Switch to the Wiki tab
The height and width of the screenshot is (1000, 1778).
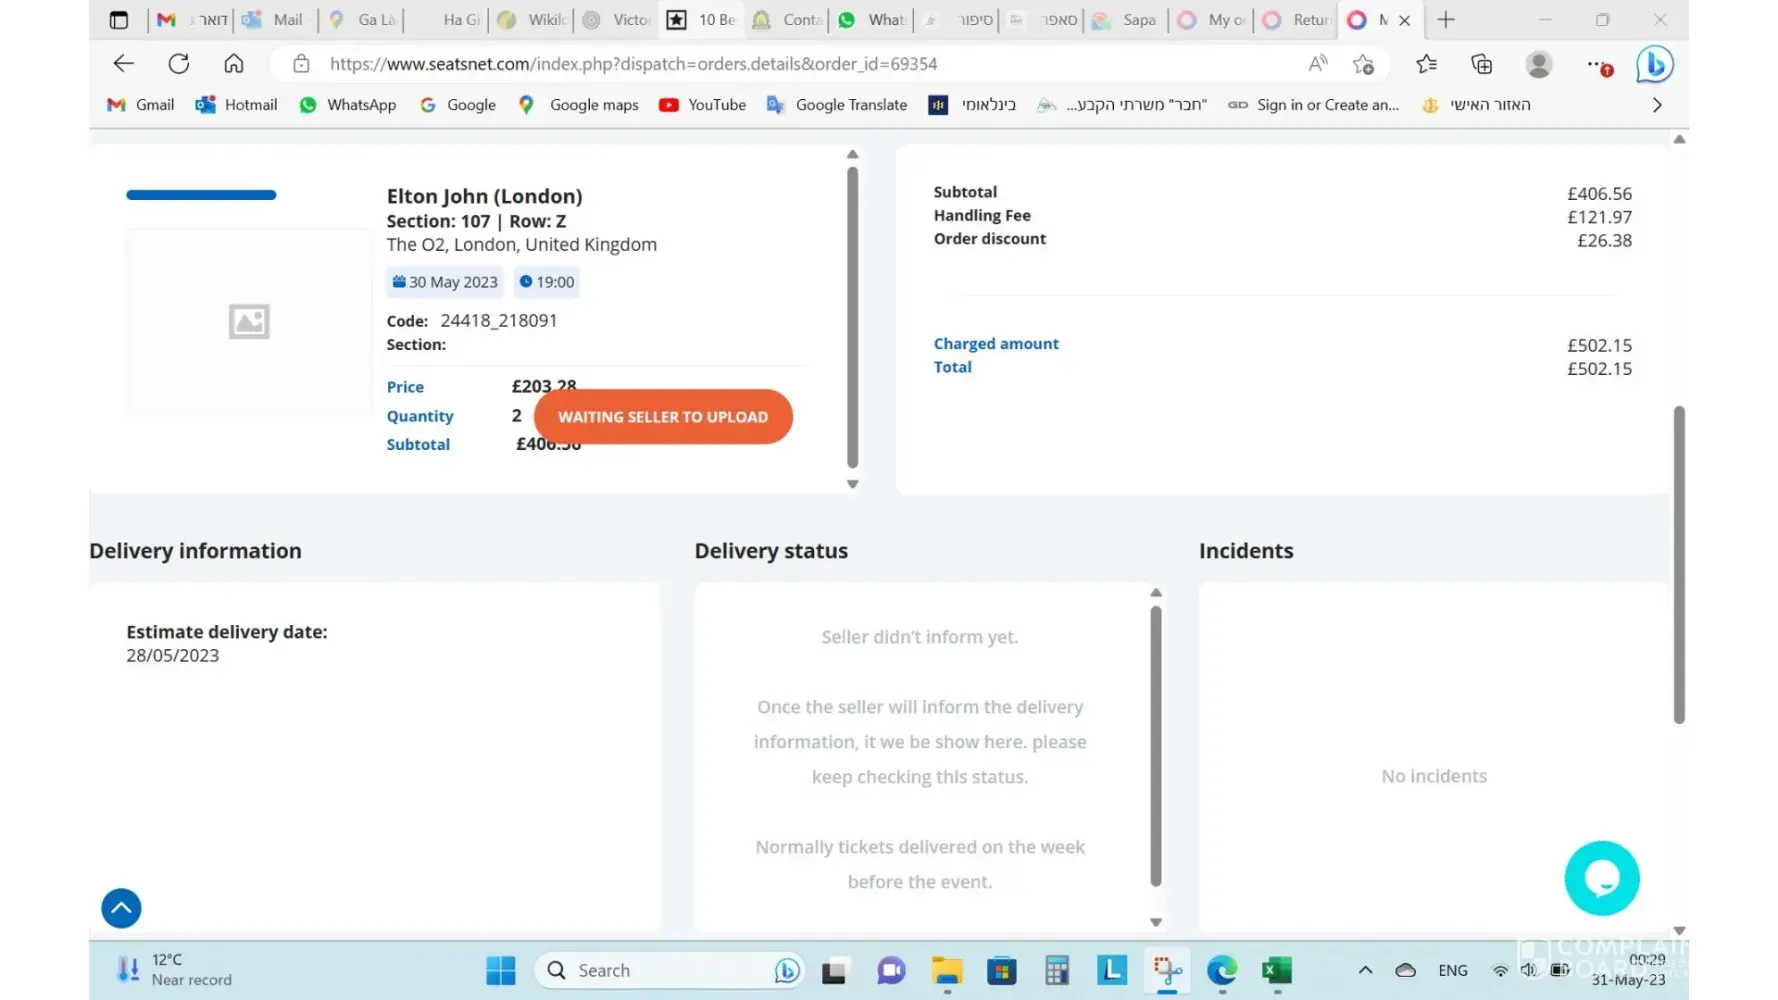pyautogui.click(x=534, y=20)
